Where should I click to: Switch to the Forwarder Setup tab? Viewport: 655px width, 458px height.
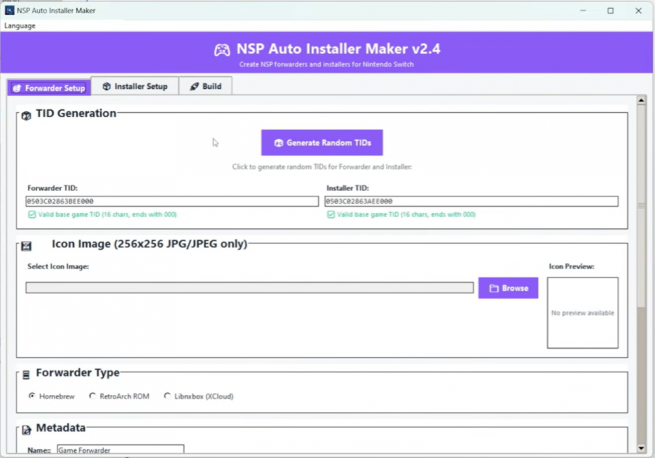49,88
